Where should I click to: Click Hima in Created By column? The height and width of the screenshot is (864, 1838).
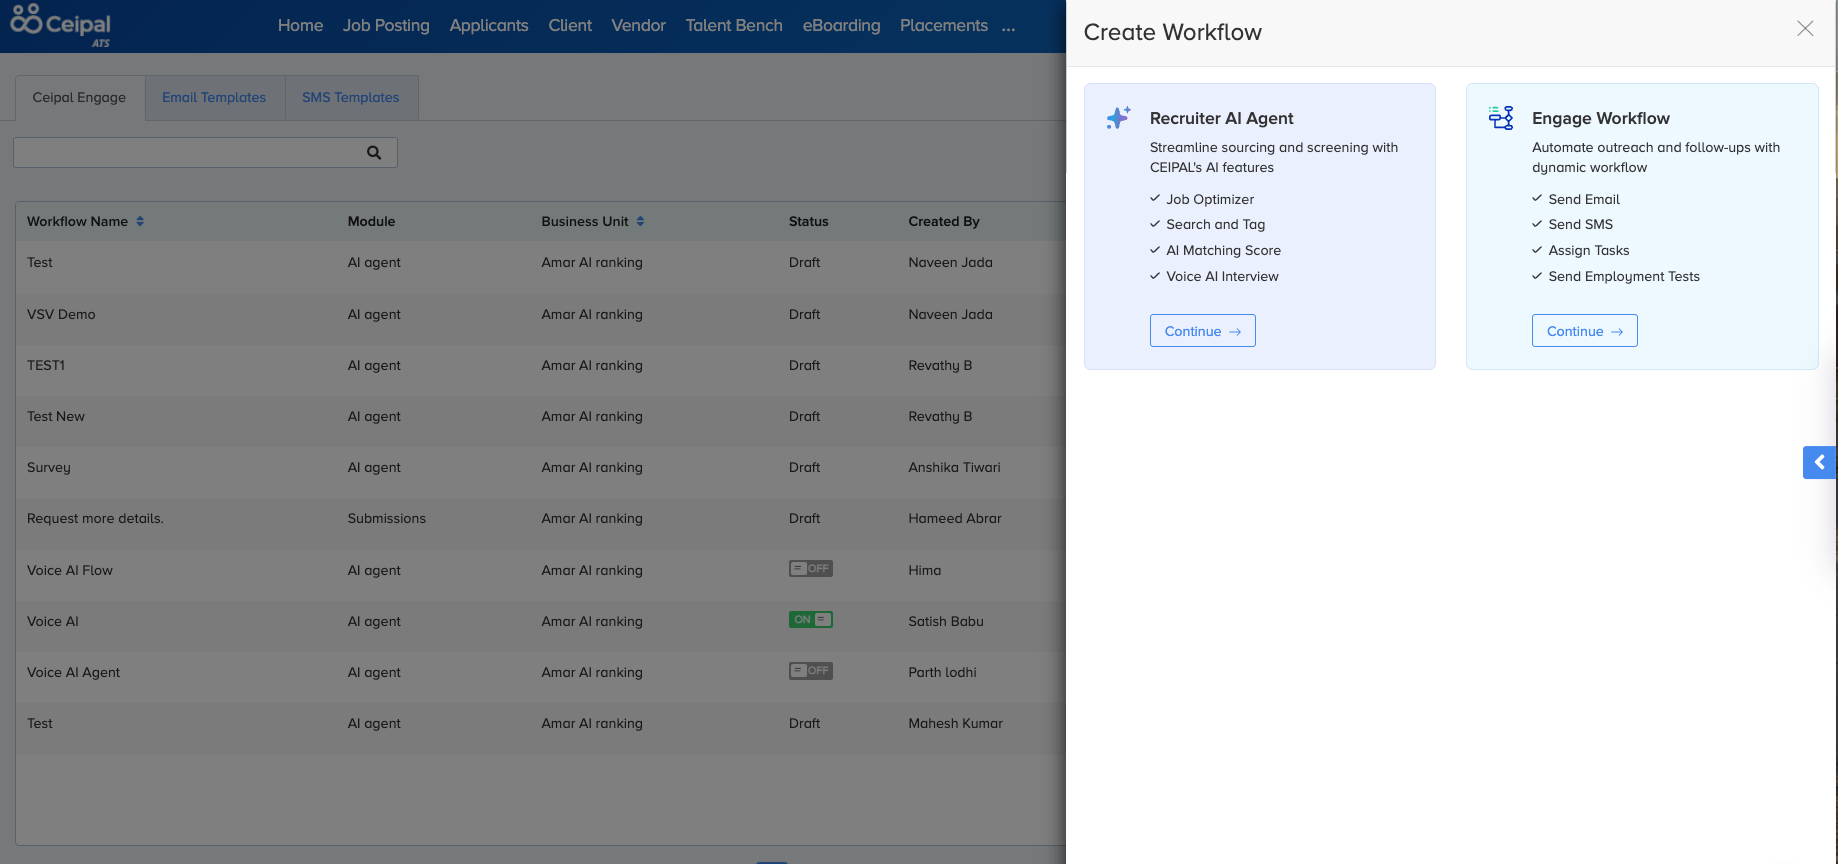click(924, 570)
